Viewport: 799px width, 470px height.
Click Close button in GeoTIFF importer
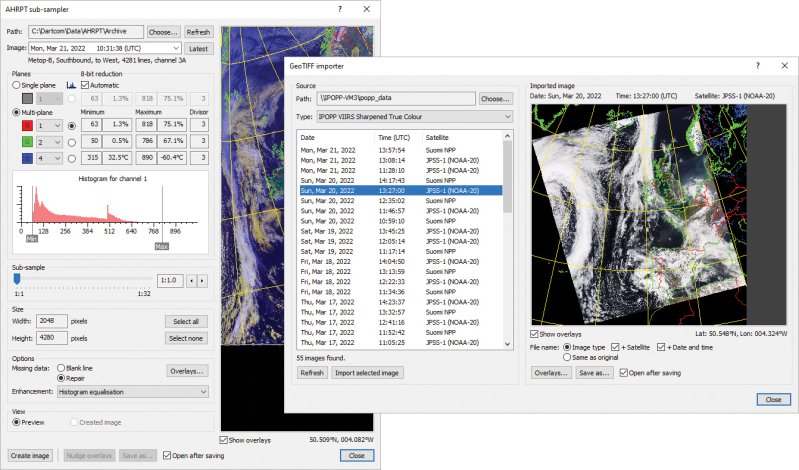pos(774,399)
